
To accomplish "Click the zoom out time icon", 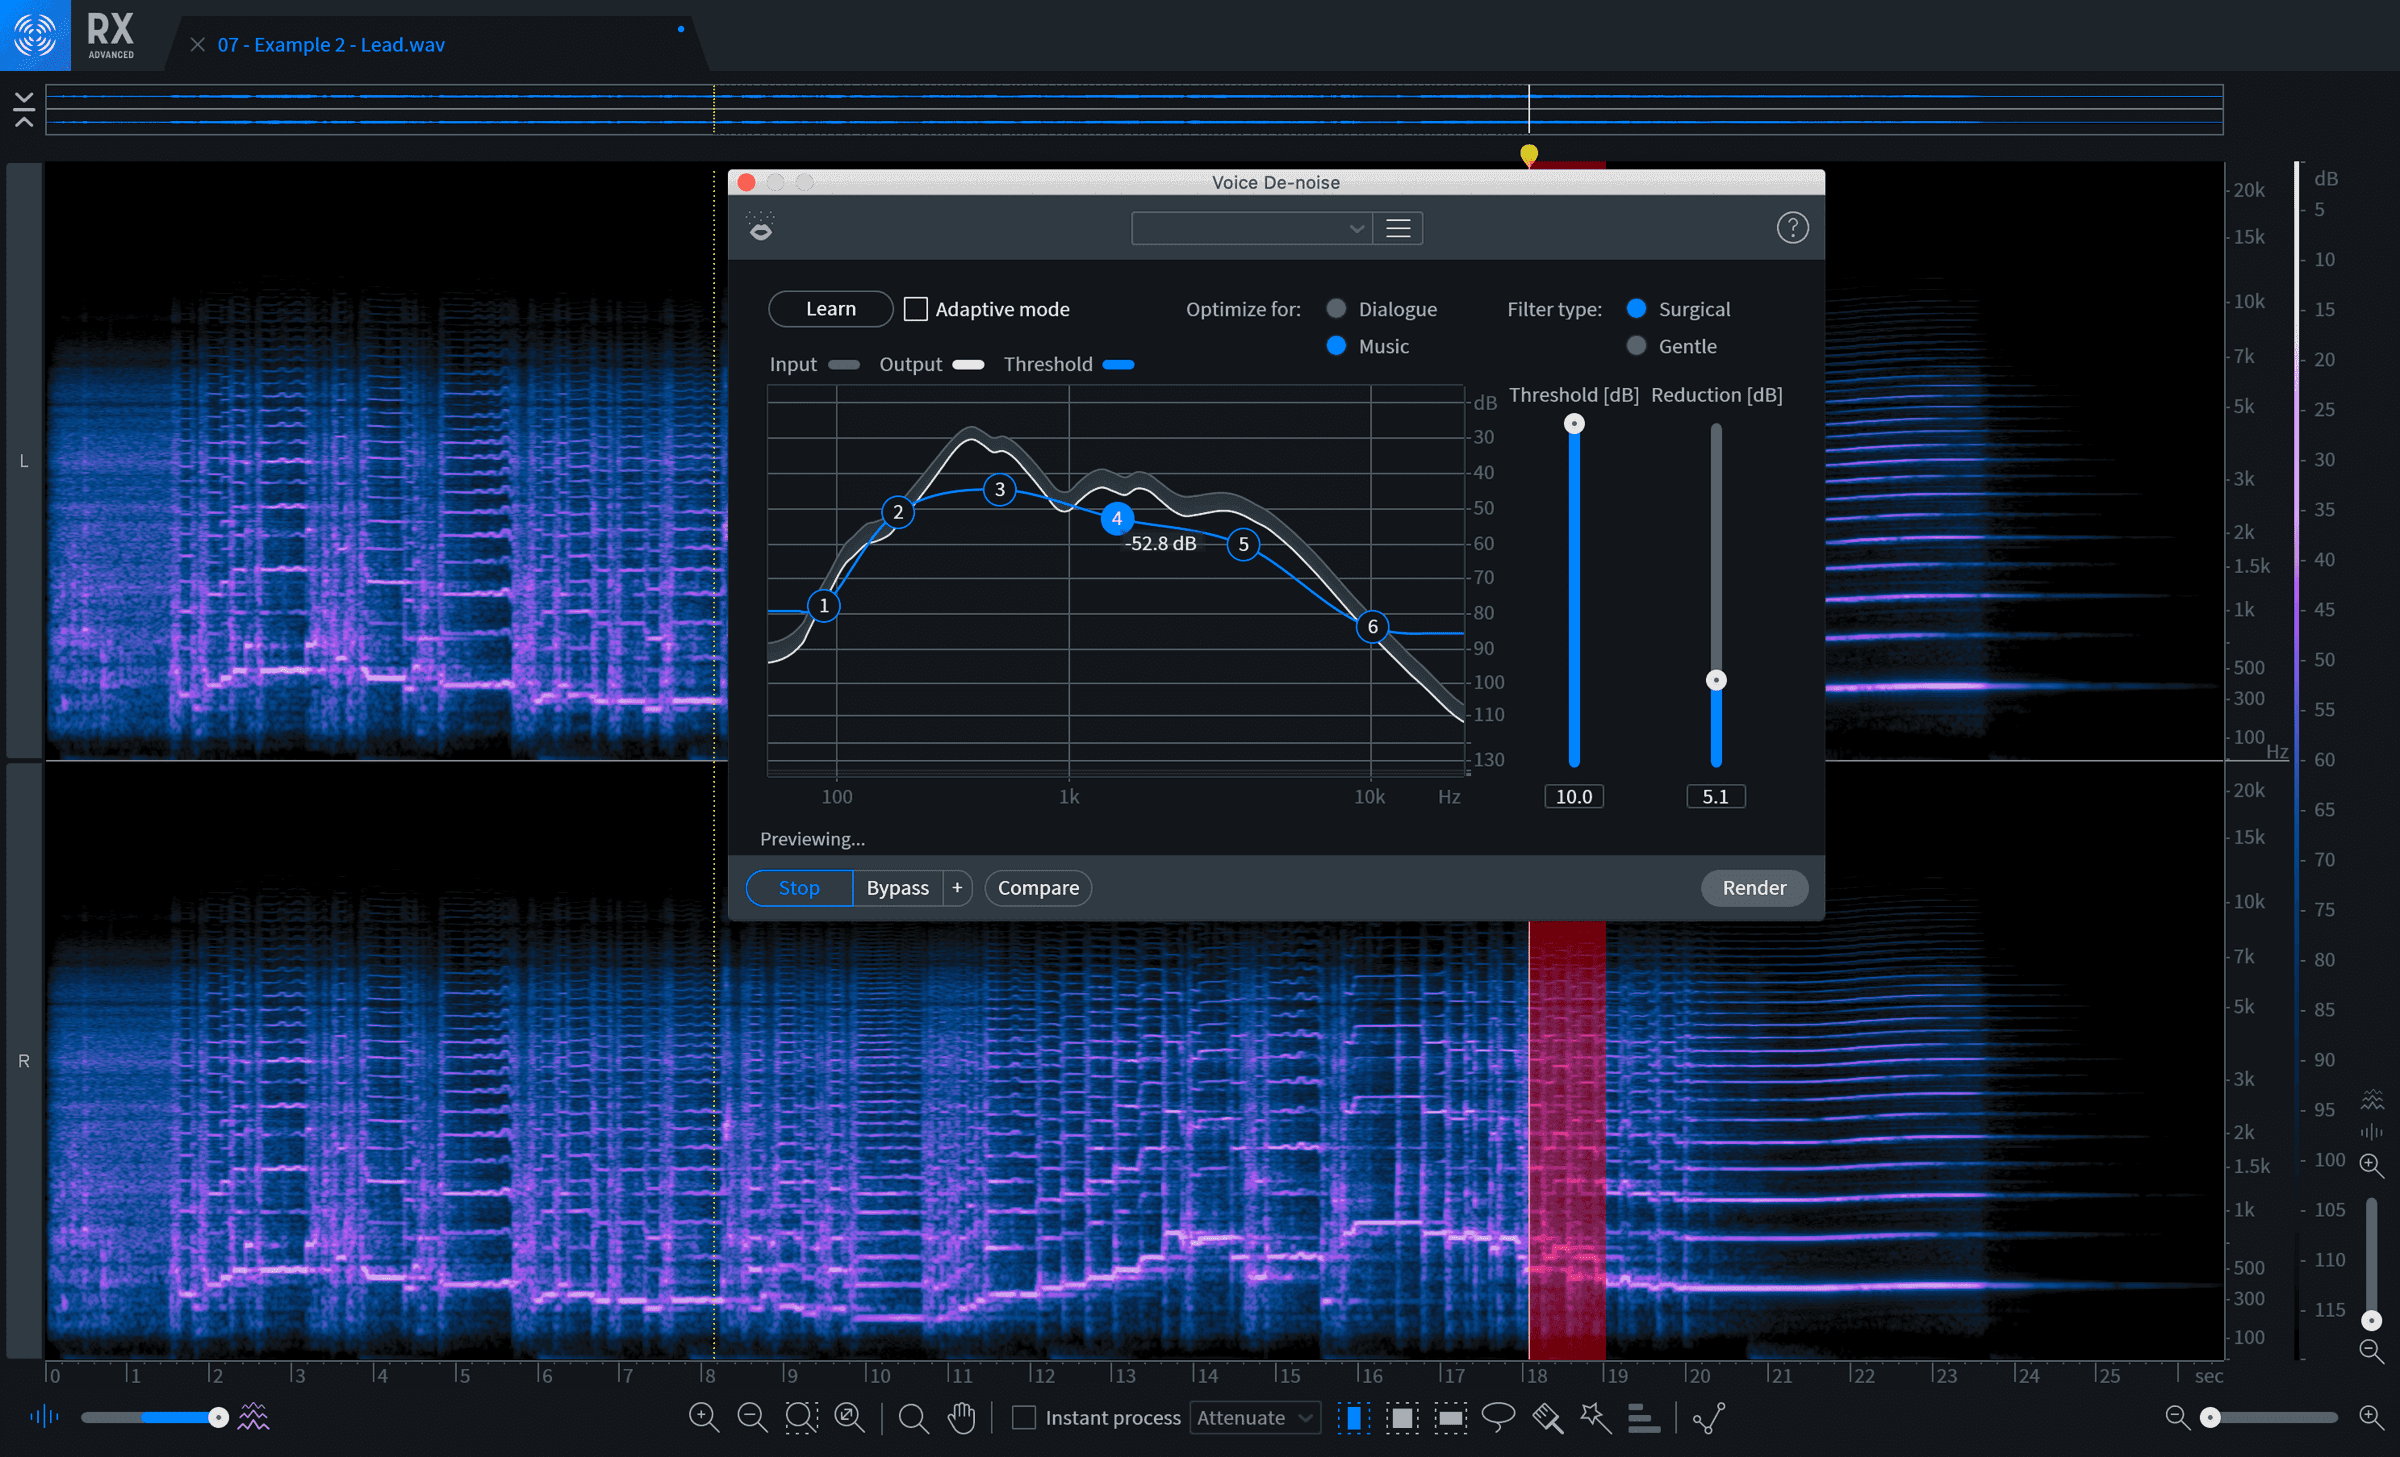I will point(752,1417).
